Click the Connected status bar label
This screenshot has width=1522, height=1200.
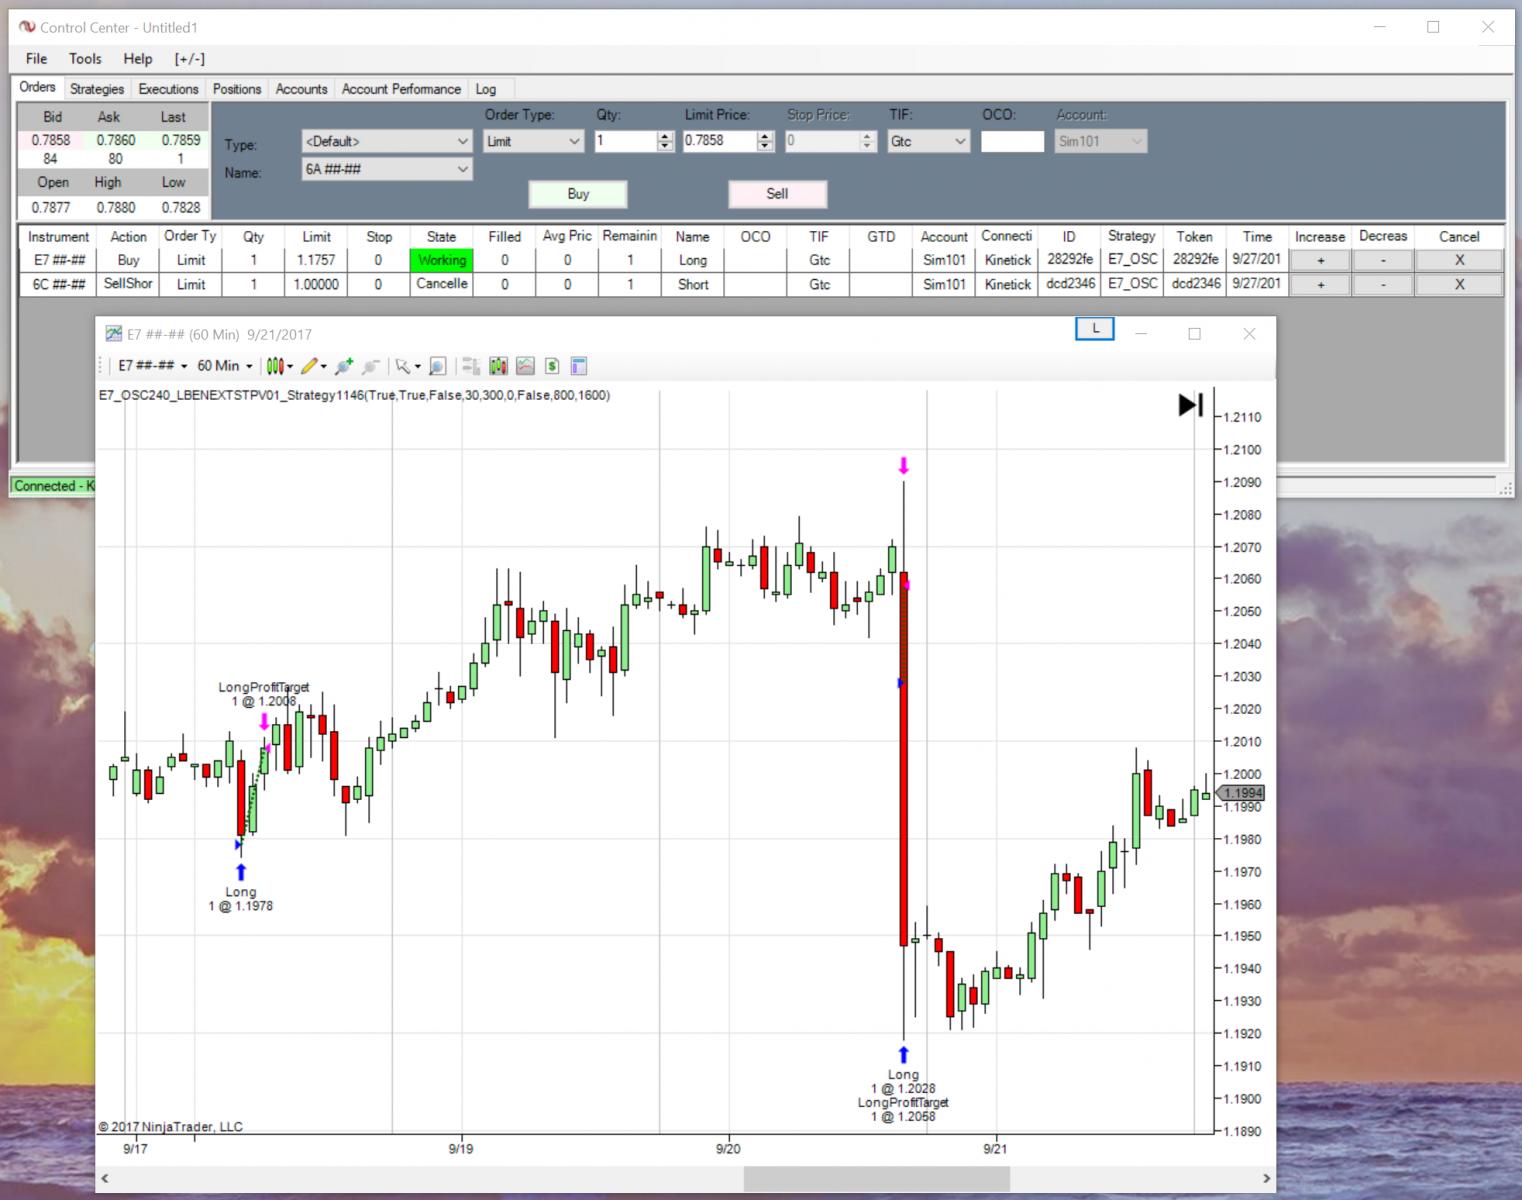click(53, 486)
